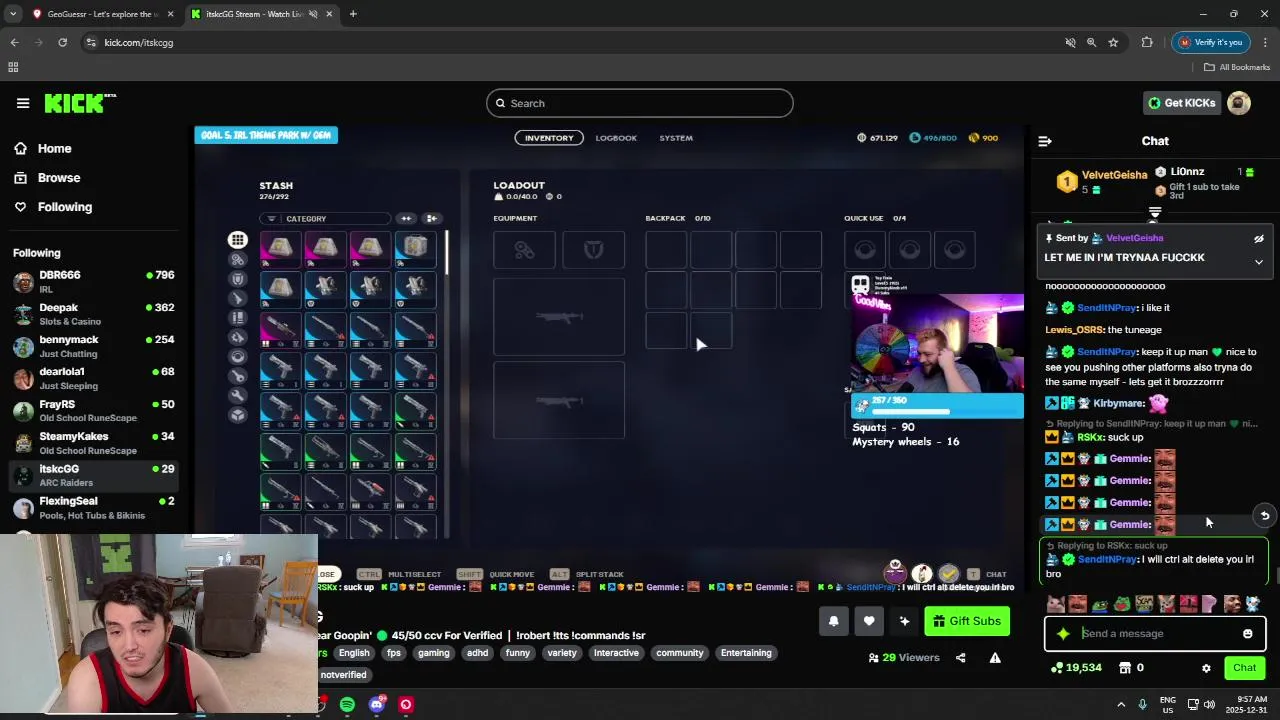Open FrayRS channel in Following list
Screen dimensions: 1280x720
tap(93, 411)
